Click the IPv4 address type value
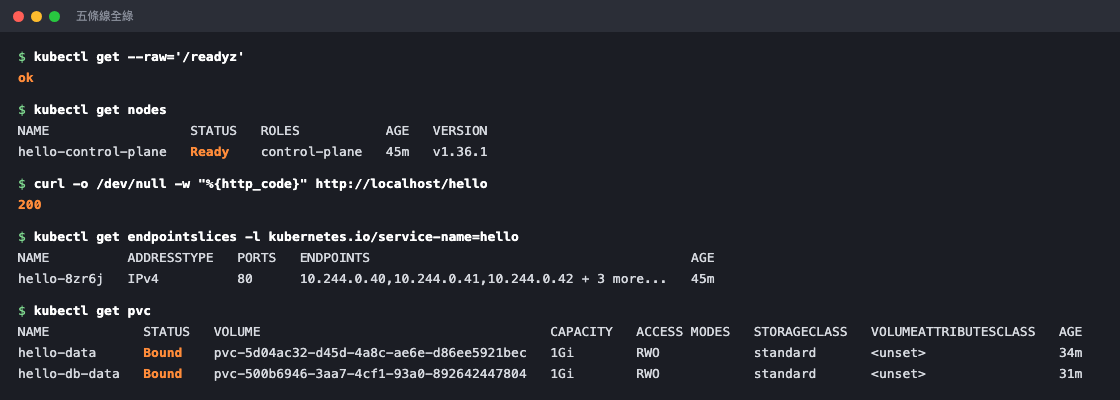1120x400 pixels. click(x=143, y=279)
